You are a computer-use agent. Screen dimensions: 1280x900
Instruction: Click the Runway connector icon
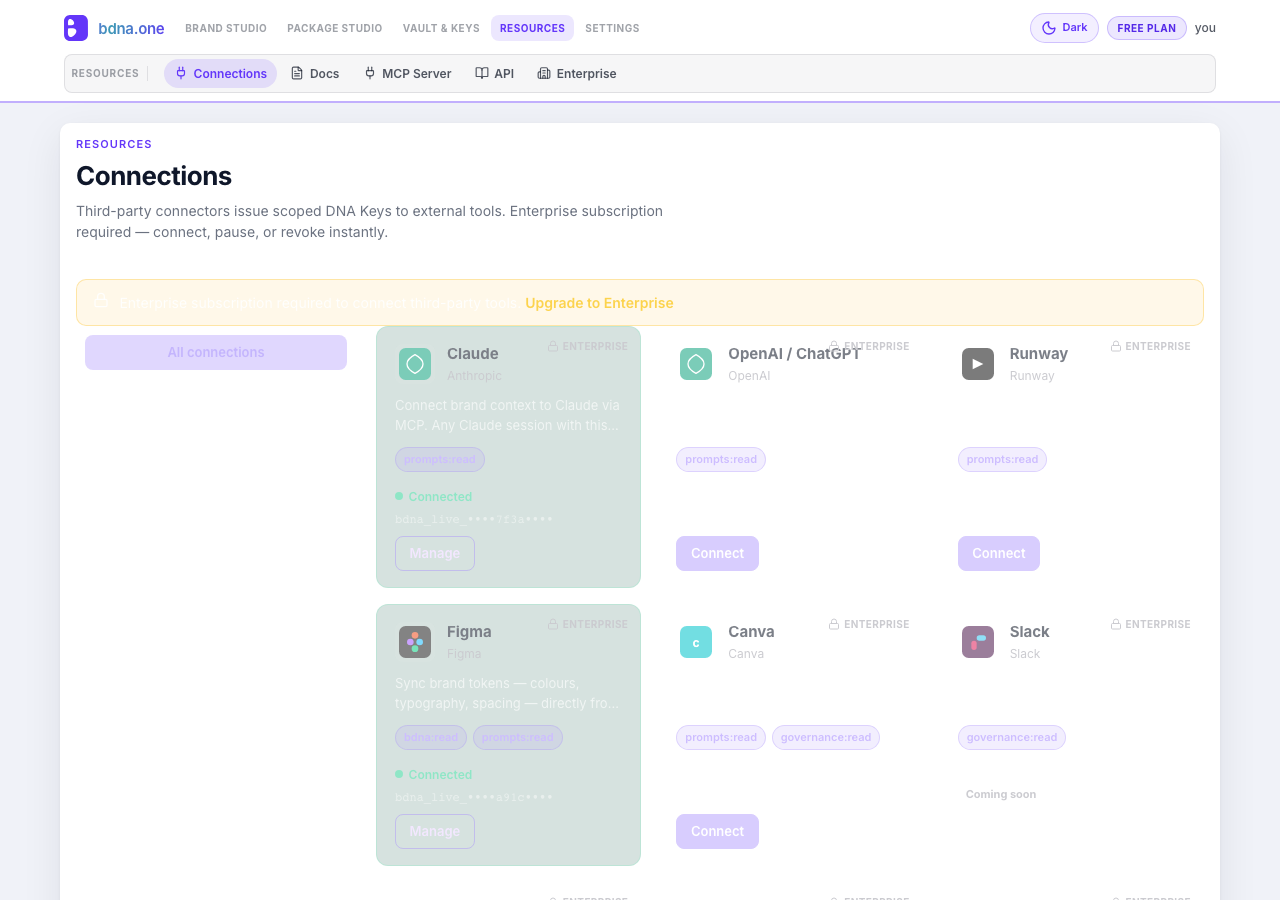pyautogui.click(x=978, y=364)
